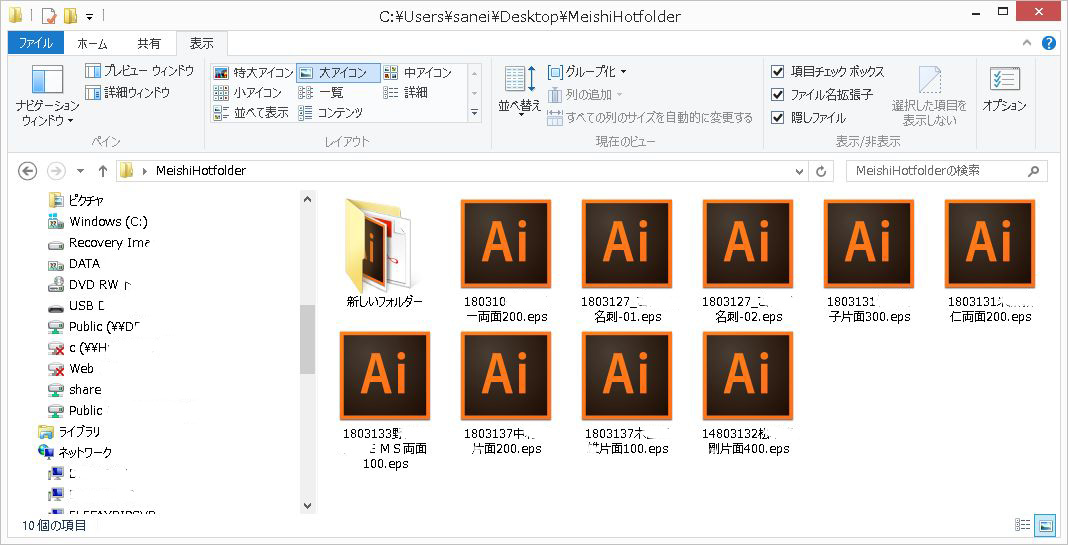Select コンテンツ content layout
This screenshot has height=545, width=1068.
(x=330, y=112)
